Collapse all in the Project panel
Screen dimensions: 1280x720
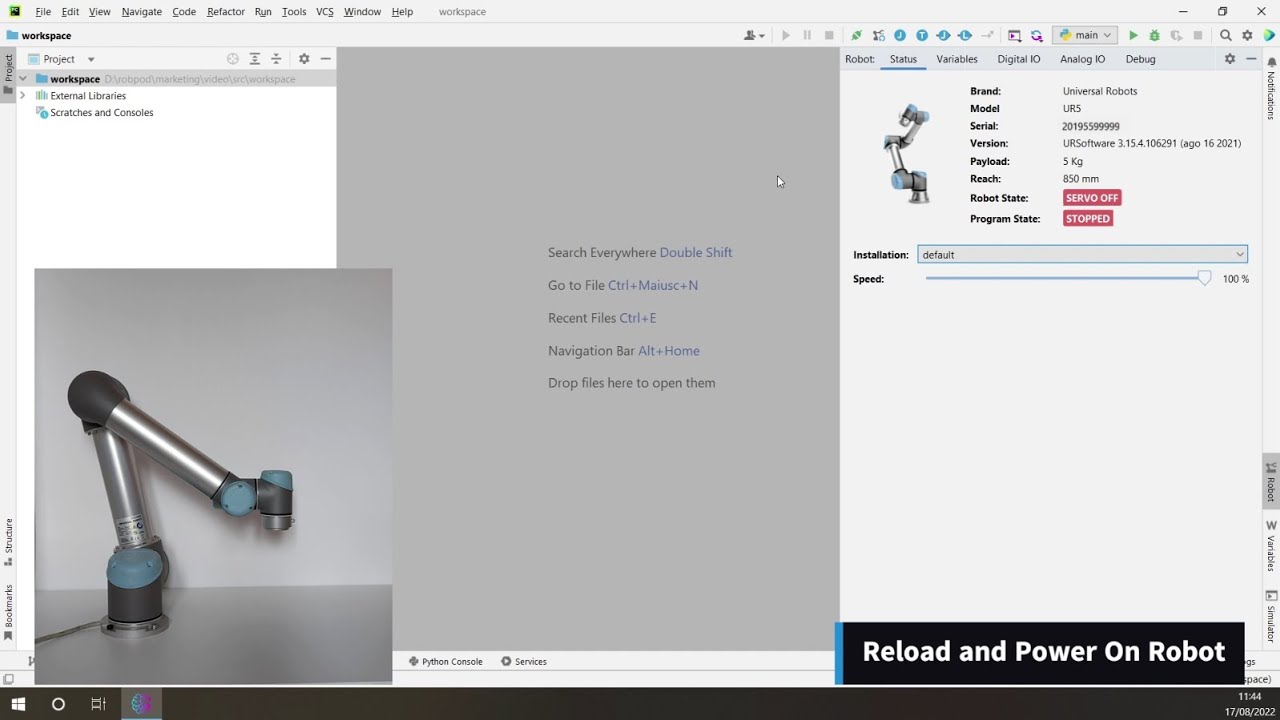[277, 59]
